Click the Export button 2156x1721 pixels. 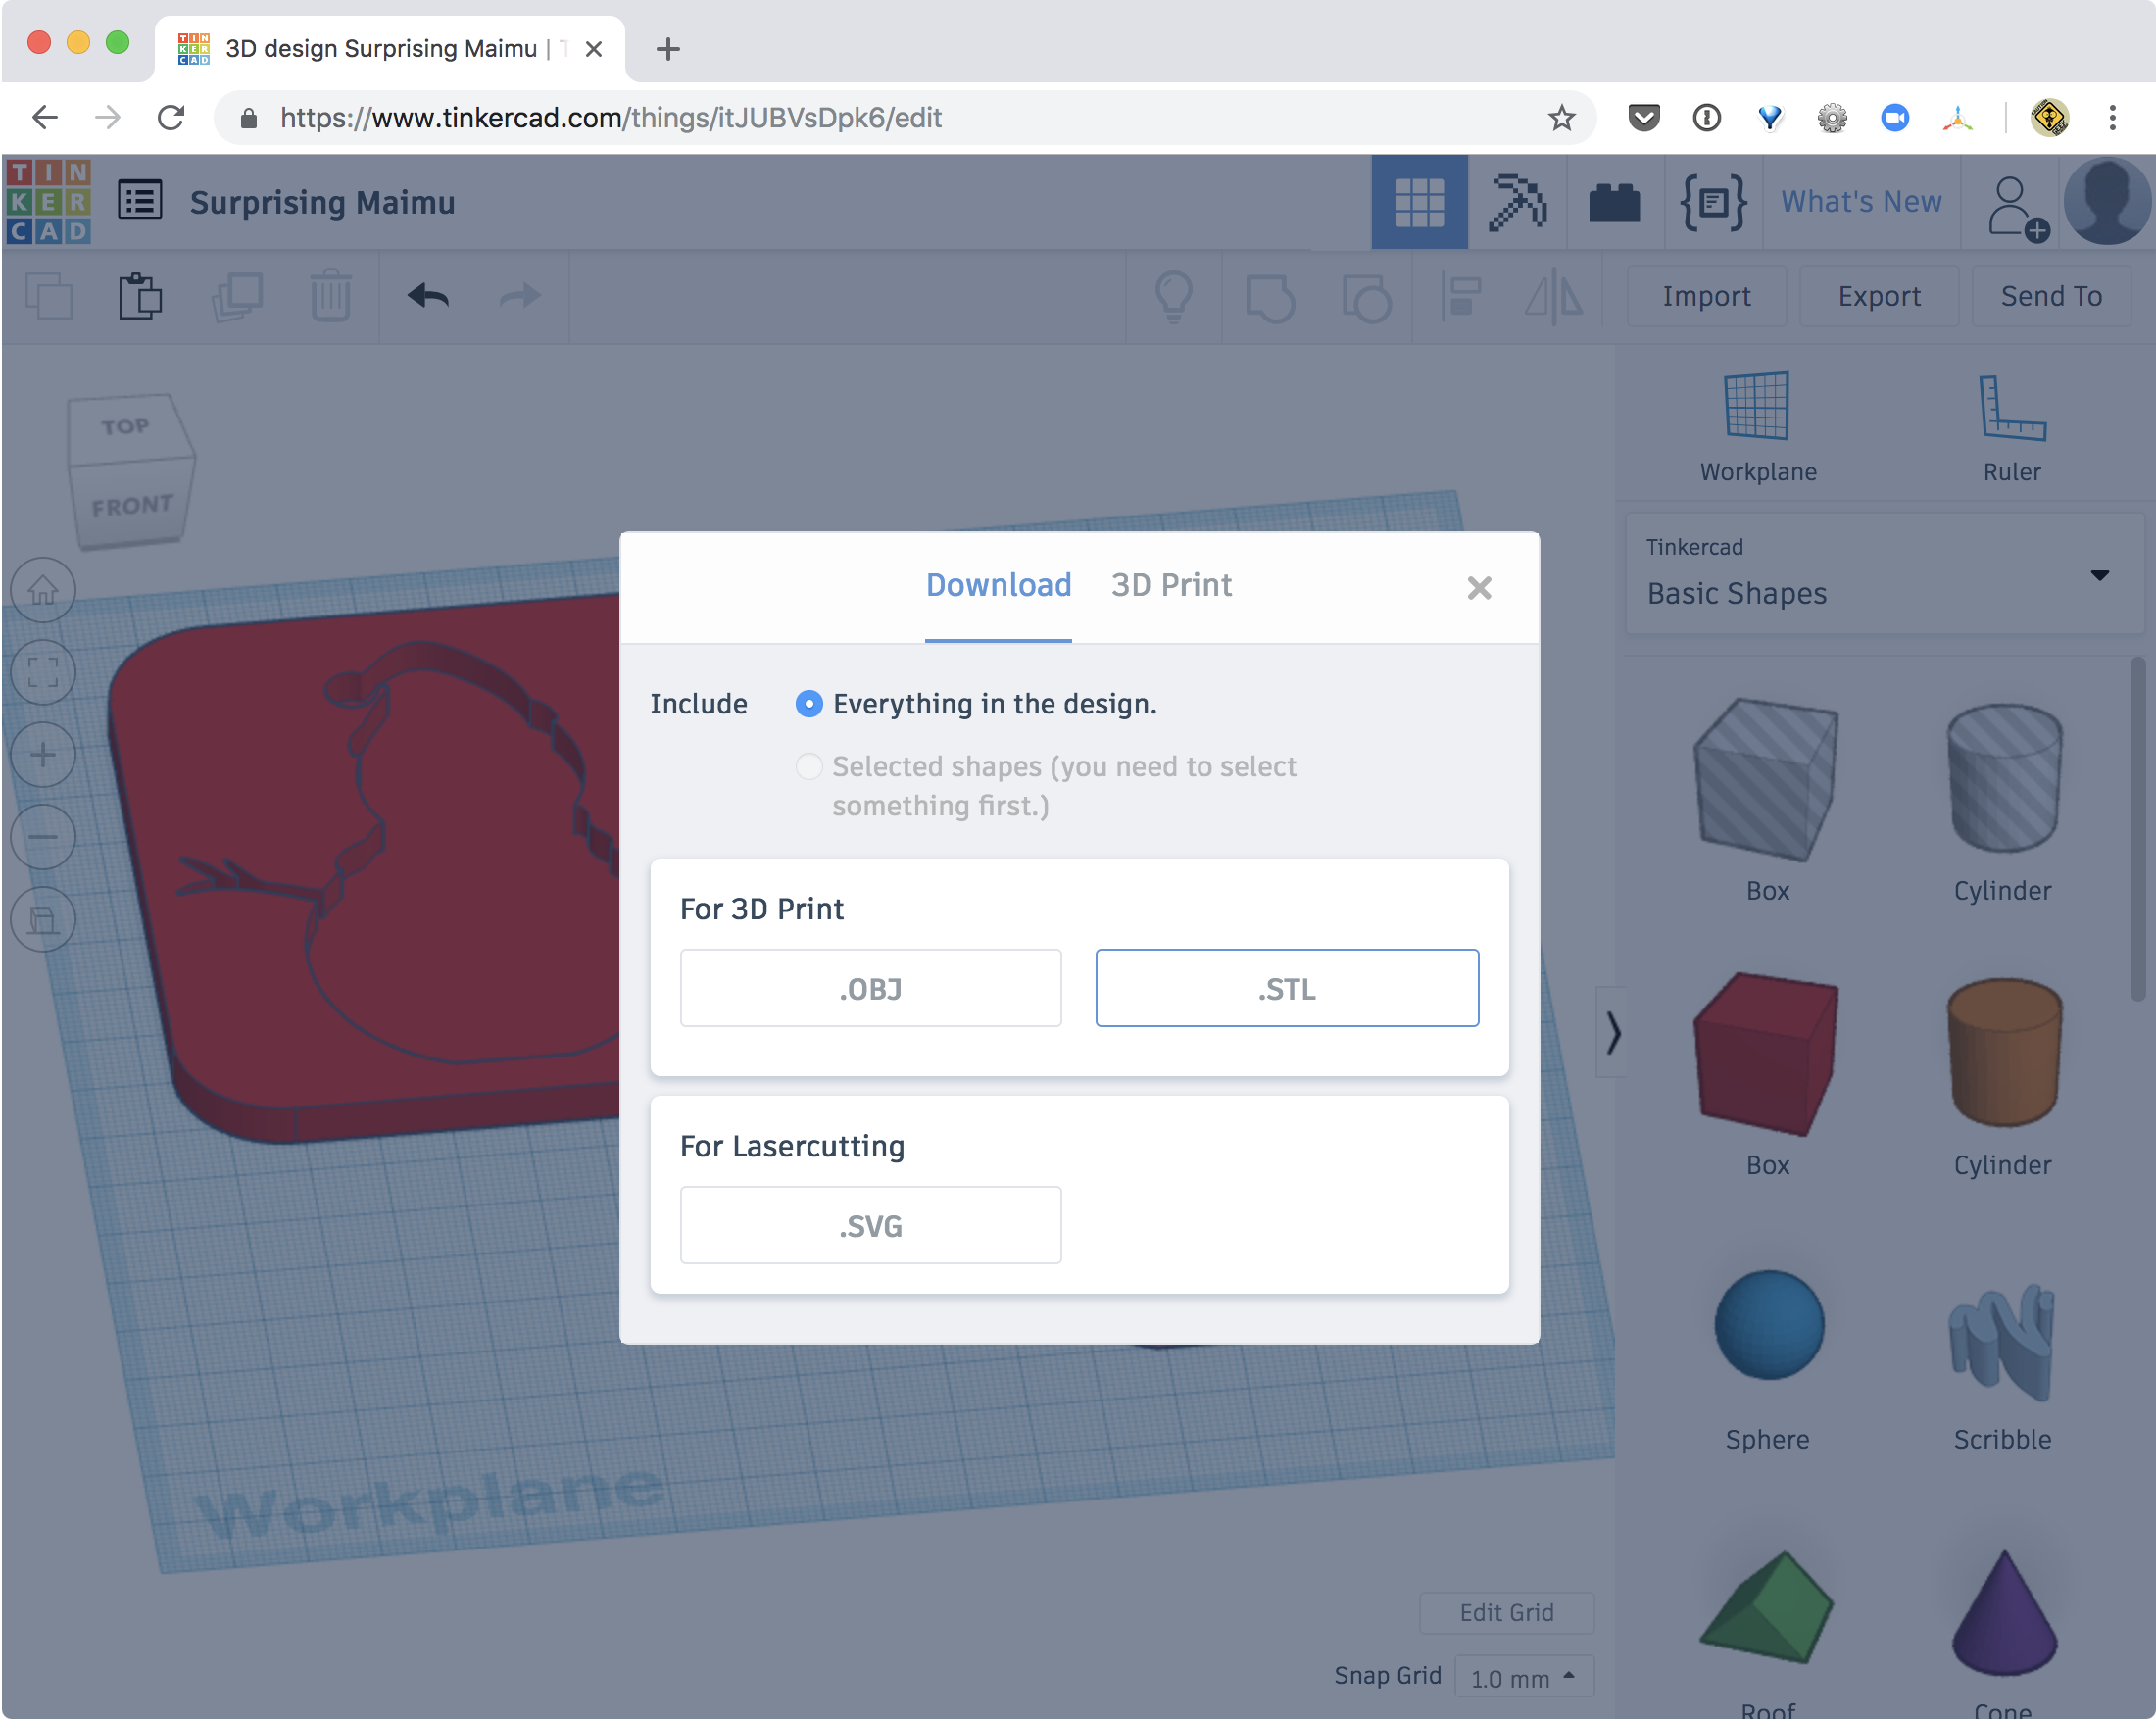pyautogui.click(x=1878, y=296)
